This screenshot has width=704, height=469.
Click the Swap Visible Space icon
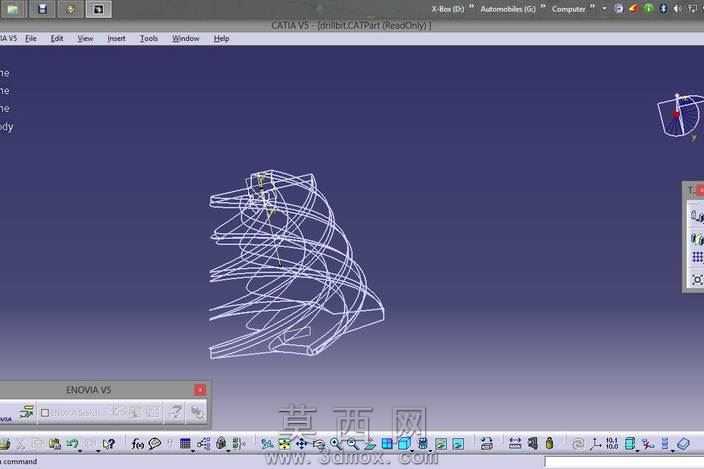[458, 444]
